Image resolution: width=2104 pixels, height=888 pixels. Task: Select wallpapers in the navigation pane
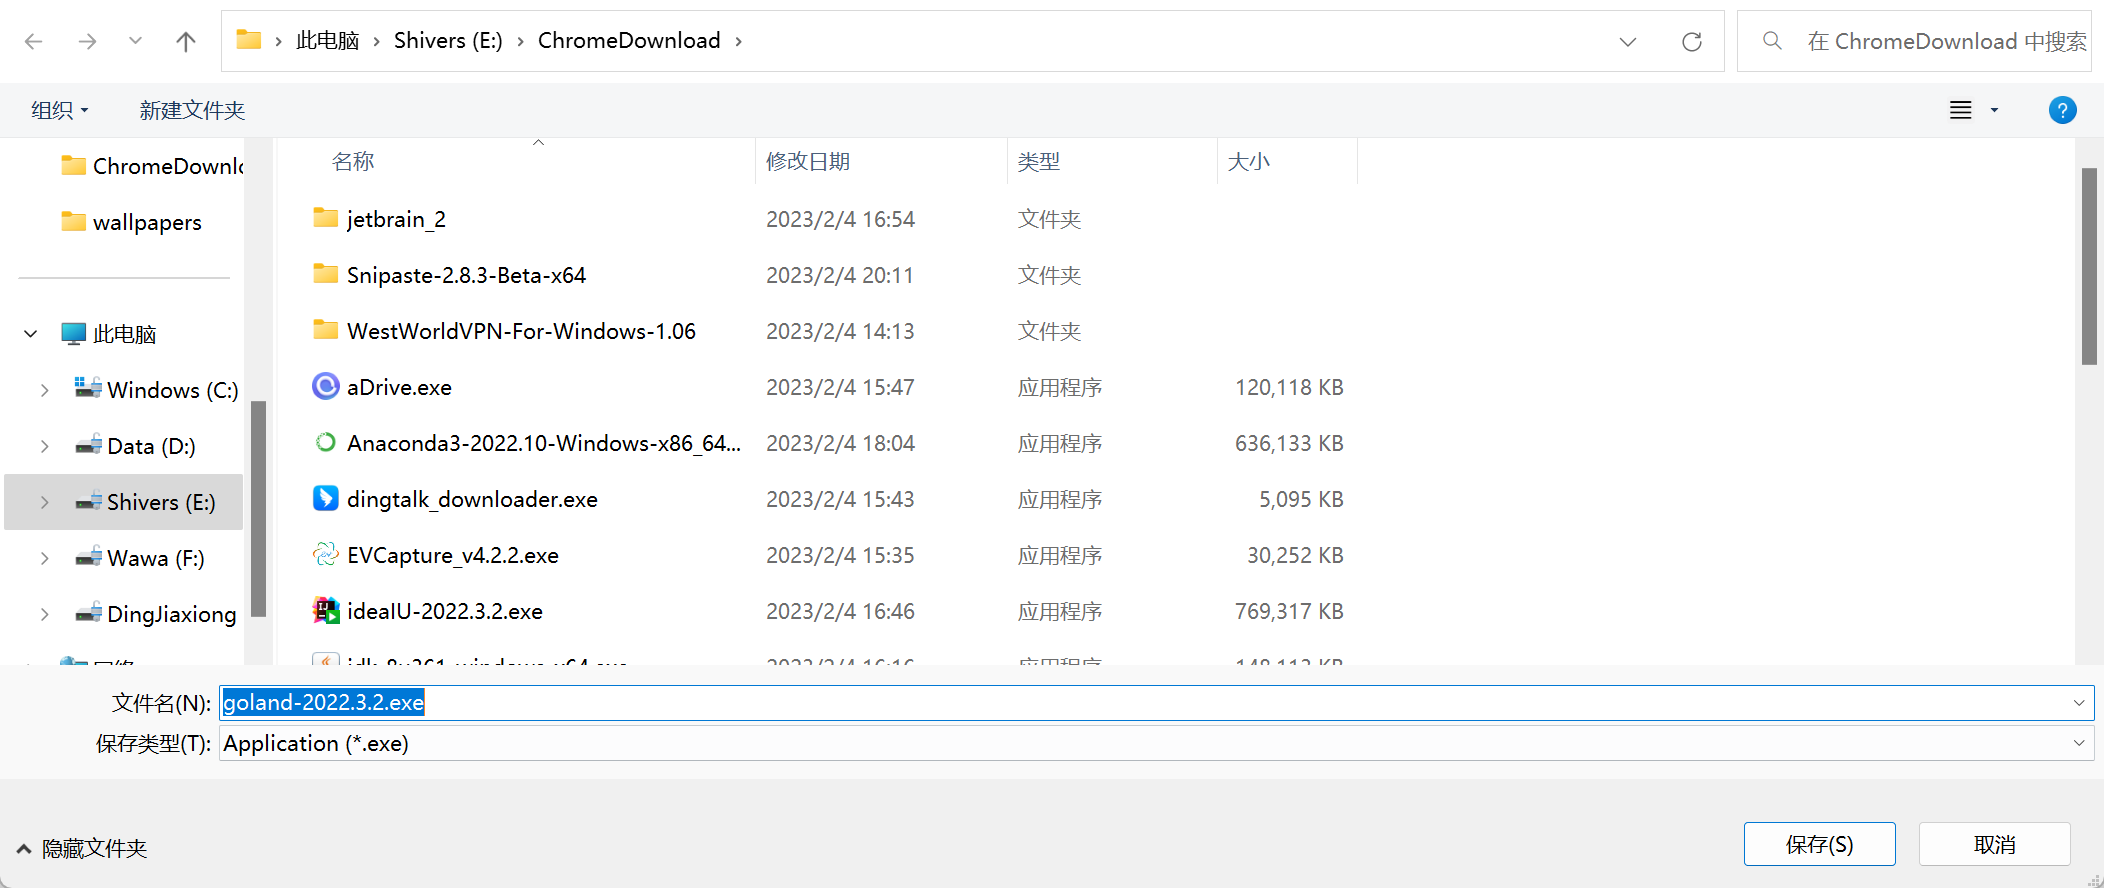131,222
